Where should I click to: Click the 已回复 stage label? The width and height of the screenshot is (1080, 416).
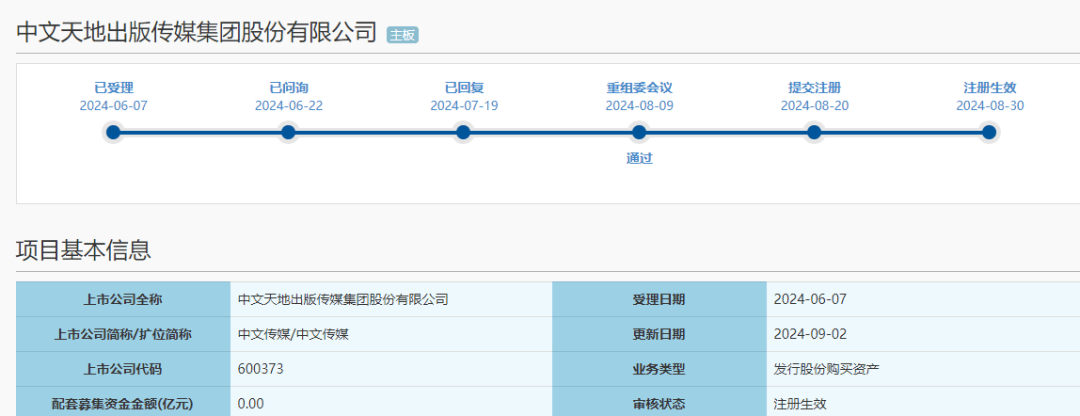[464, 88]
